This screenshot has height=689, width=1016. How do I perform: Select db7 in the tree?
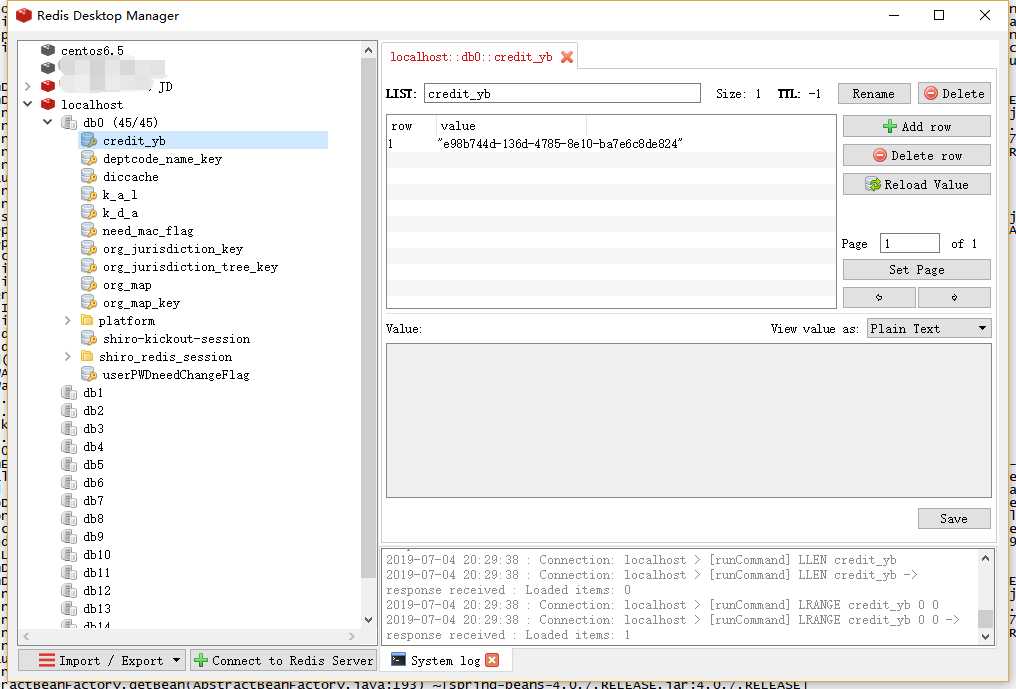pyautogui.click(x=93, y=500)
